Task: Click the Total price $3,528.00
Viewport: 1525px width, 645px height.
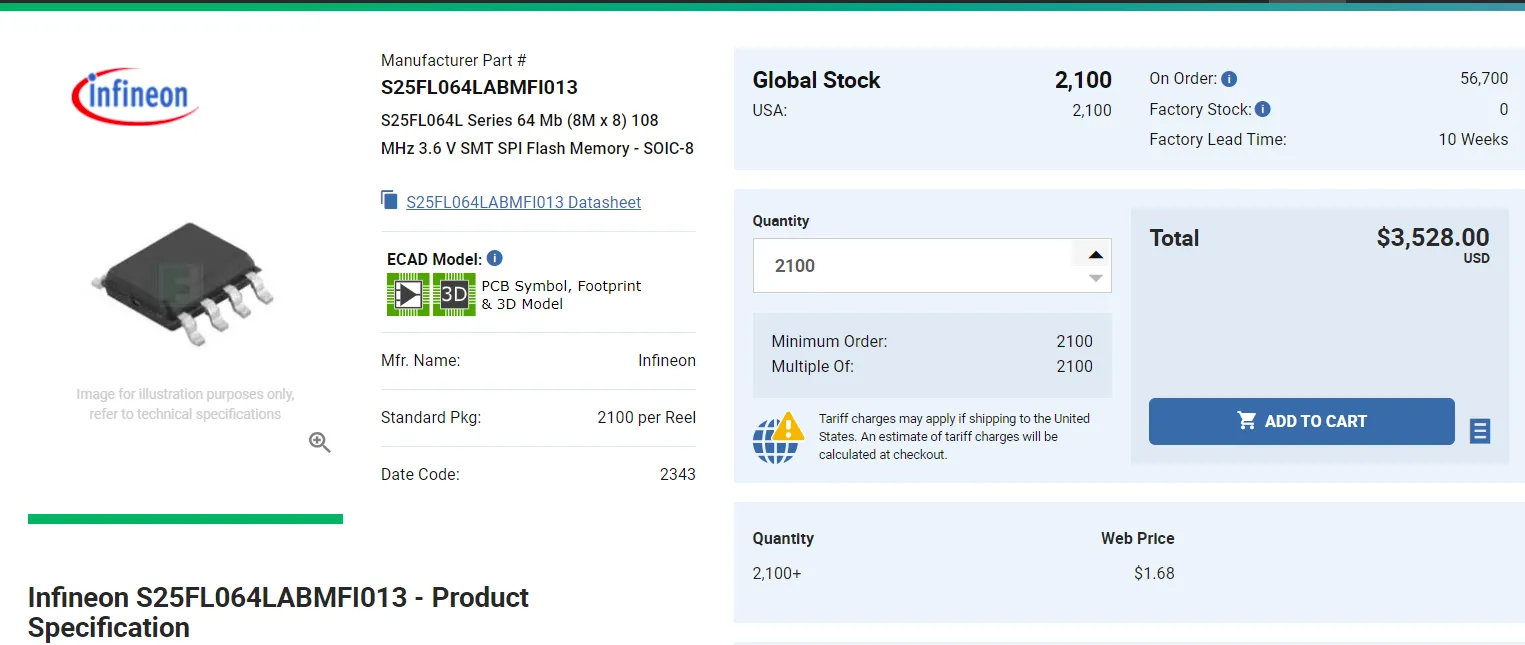Action: point(1432,237)
